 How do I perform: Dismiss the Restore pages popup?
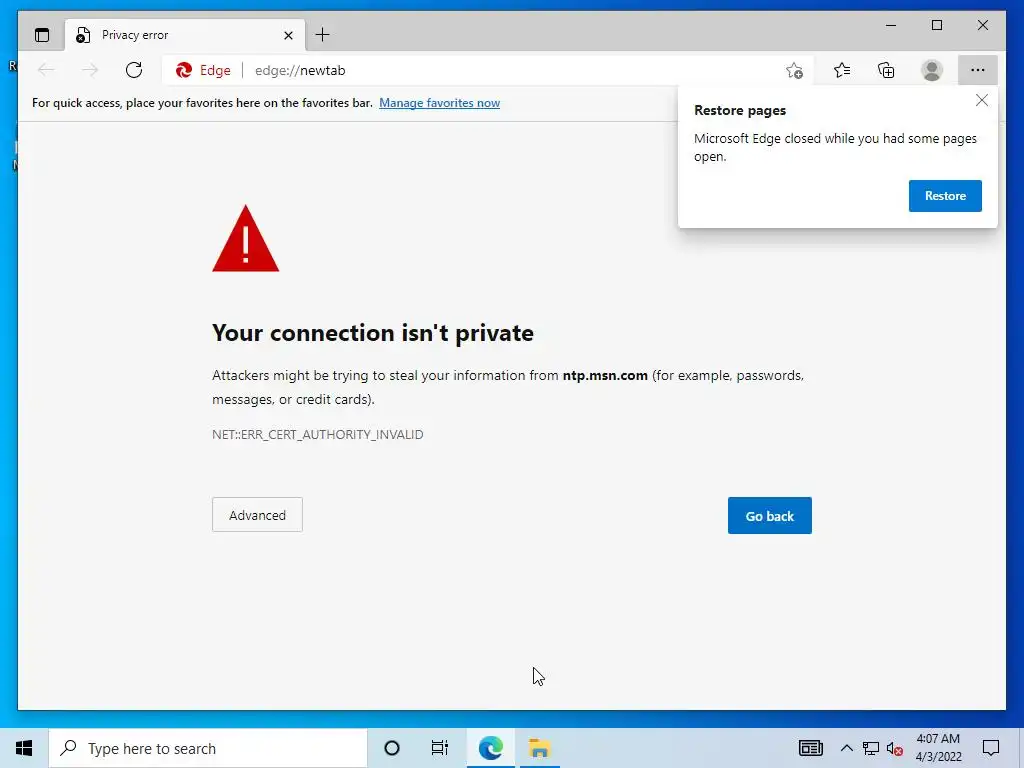(x=982, y=100)
